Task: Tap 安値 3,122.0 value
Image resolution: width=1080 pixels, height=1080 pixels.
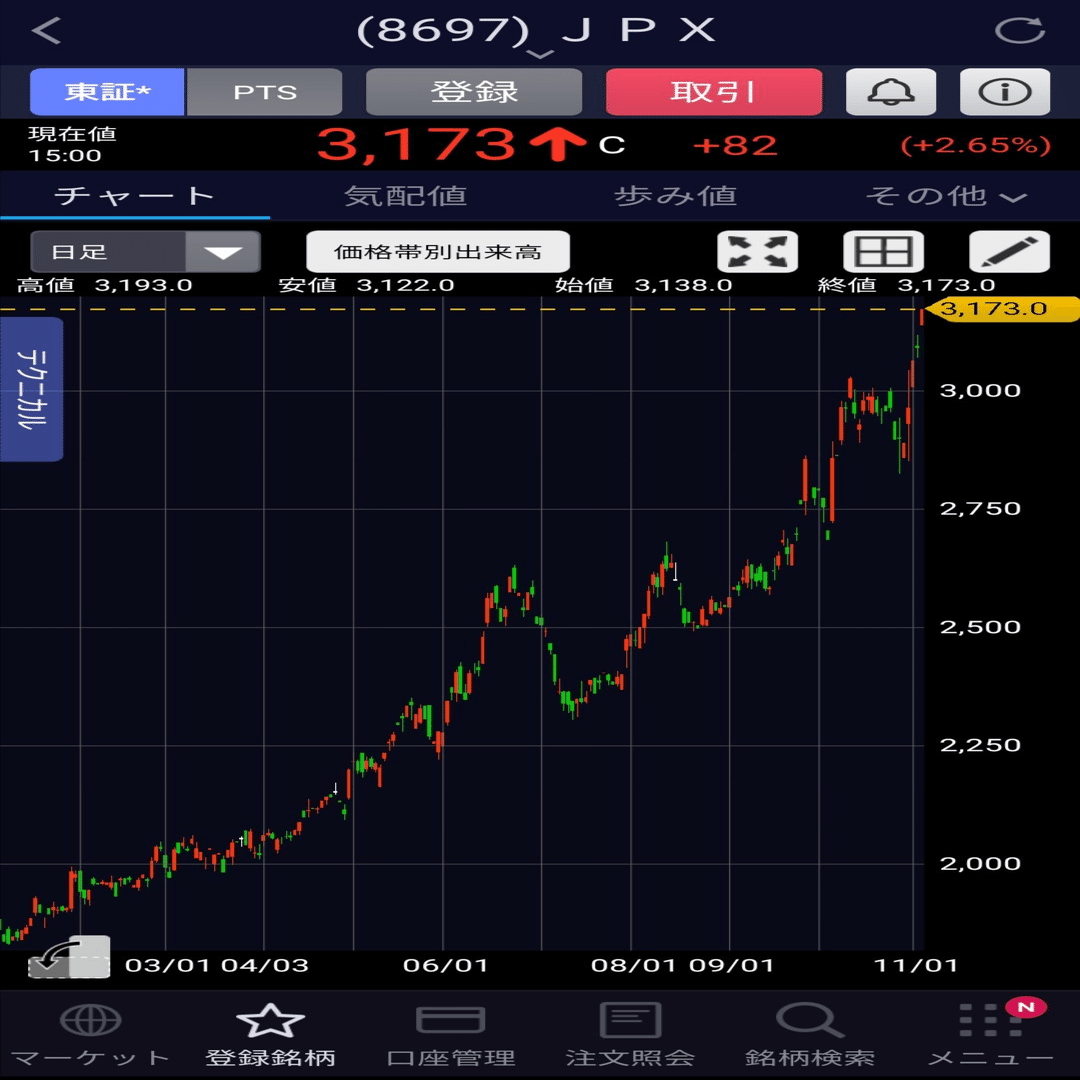Action: click(405, 285)
